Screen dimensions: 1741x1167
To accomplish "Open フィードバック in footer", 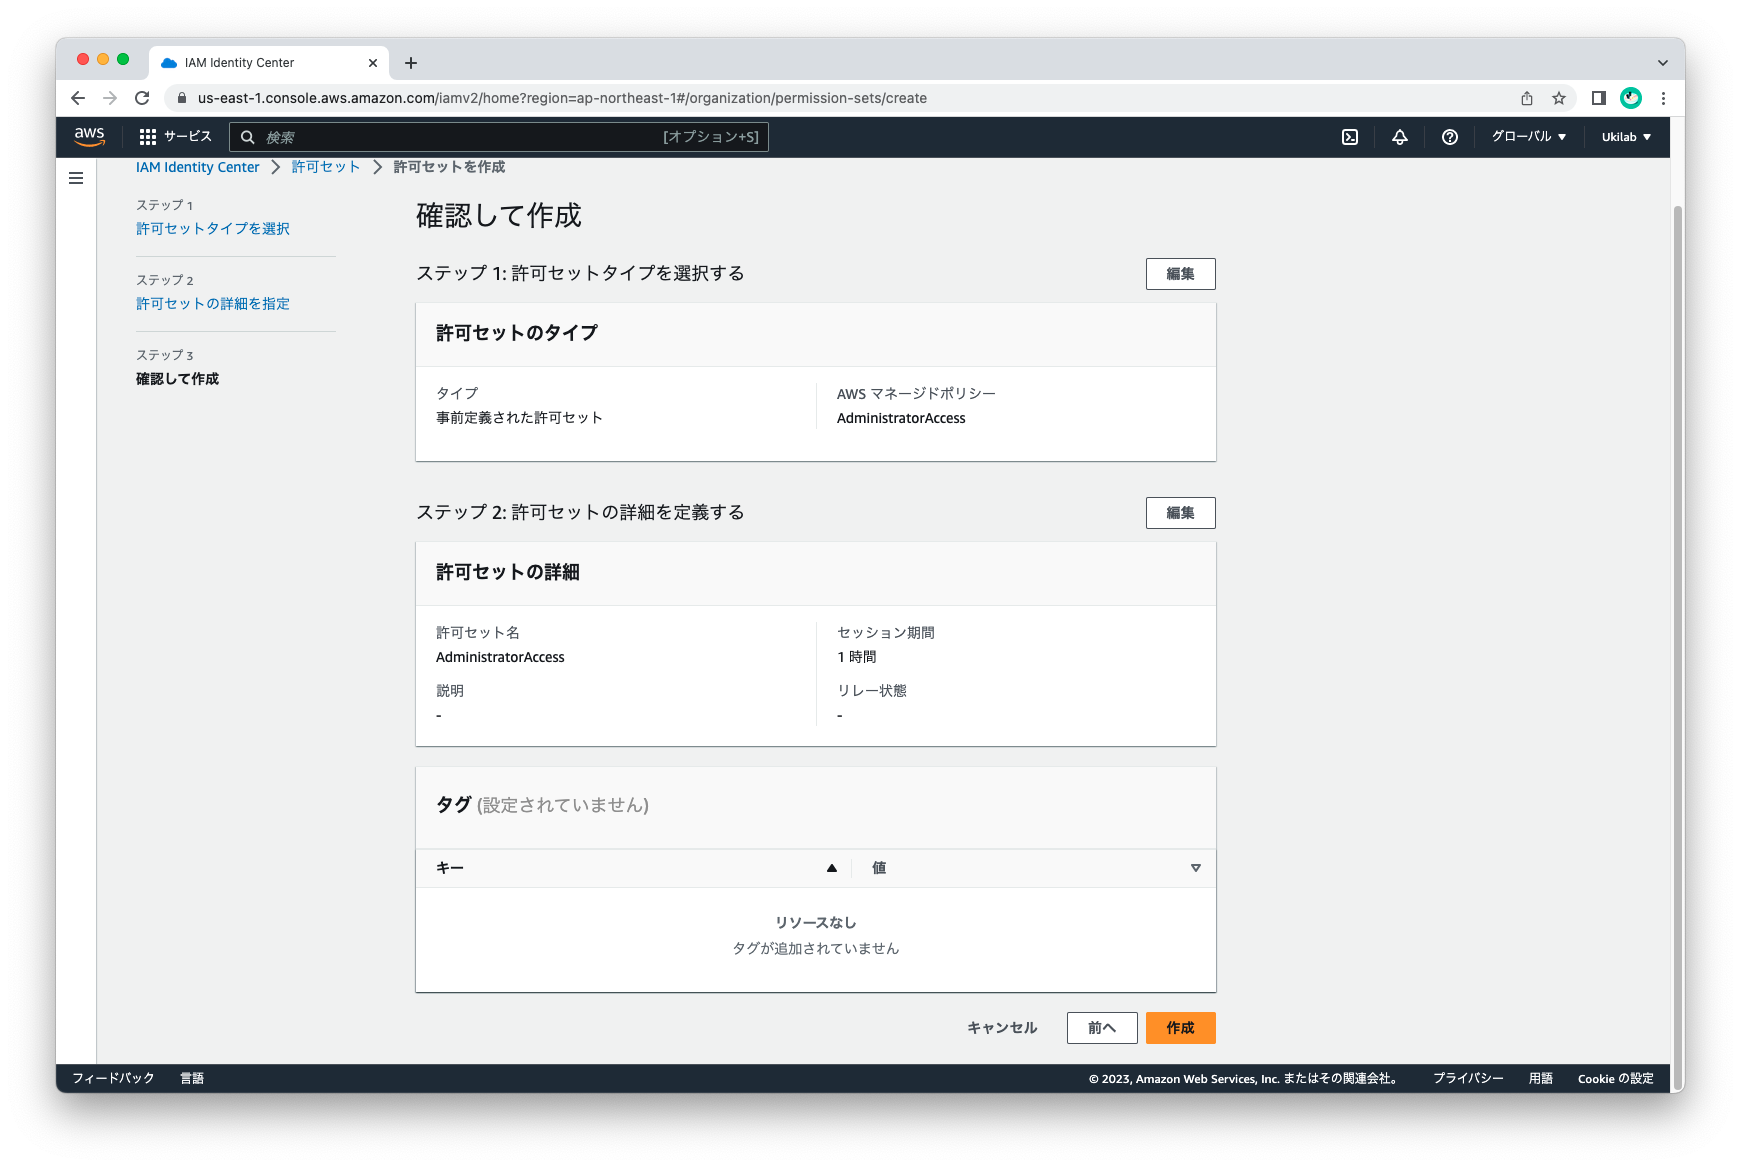I will pyautogui.click(x=113, y=1078).
